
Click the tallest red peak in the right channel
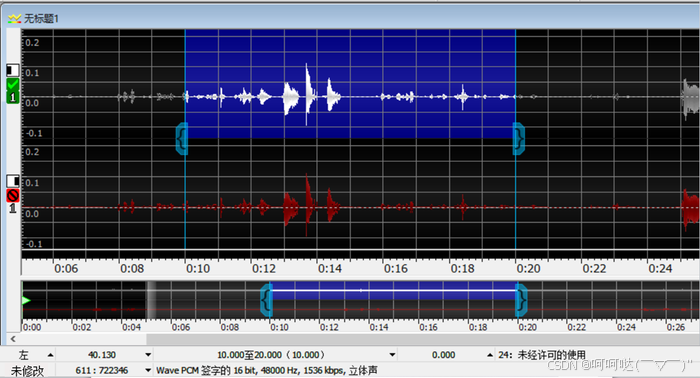307,205
